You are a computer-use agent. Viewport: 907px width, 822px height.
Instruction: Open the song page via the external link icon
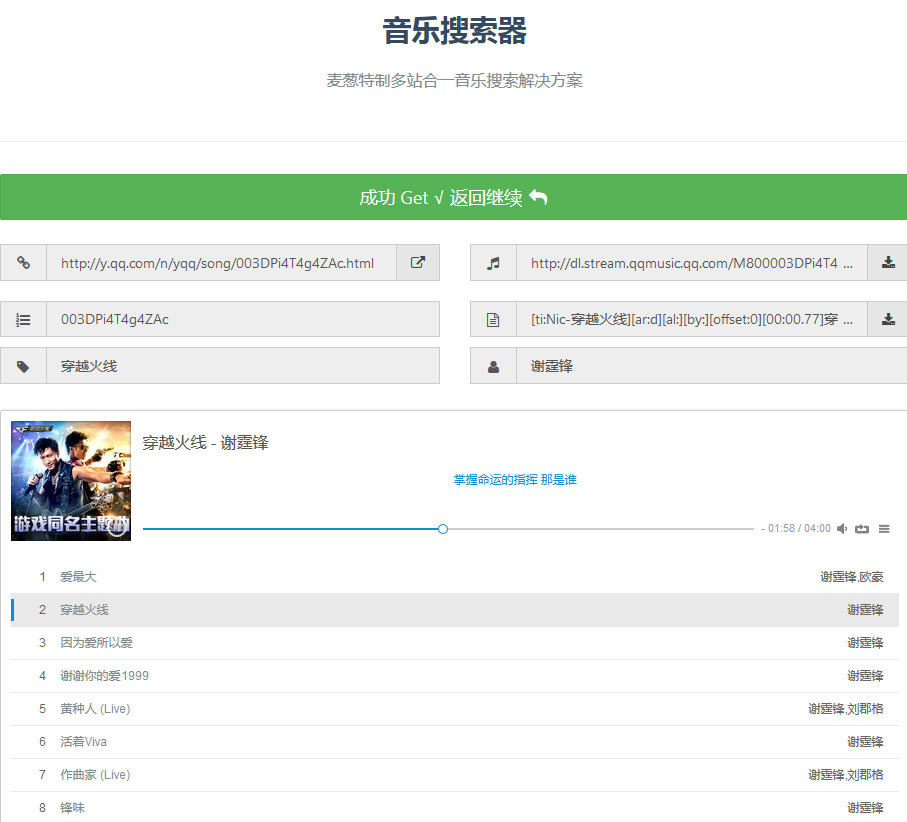[x=418, y=262]
